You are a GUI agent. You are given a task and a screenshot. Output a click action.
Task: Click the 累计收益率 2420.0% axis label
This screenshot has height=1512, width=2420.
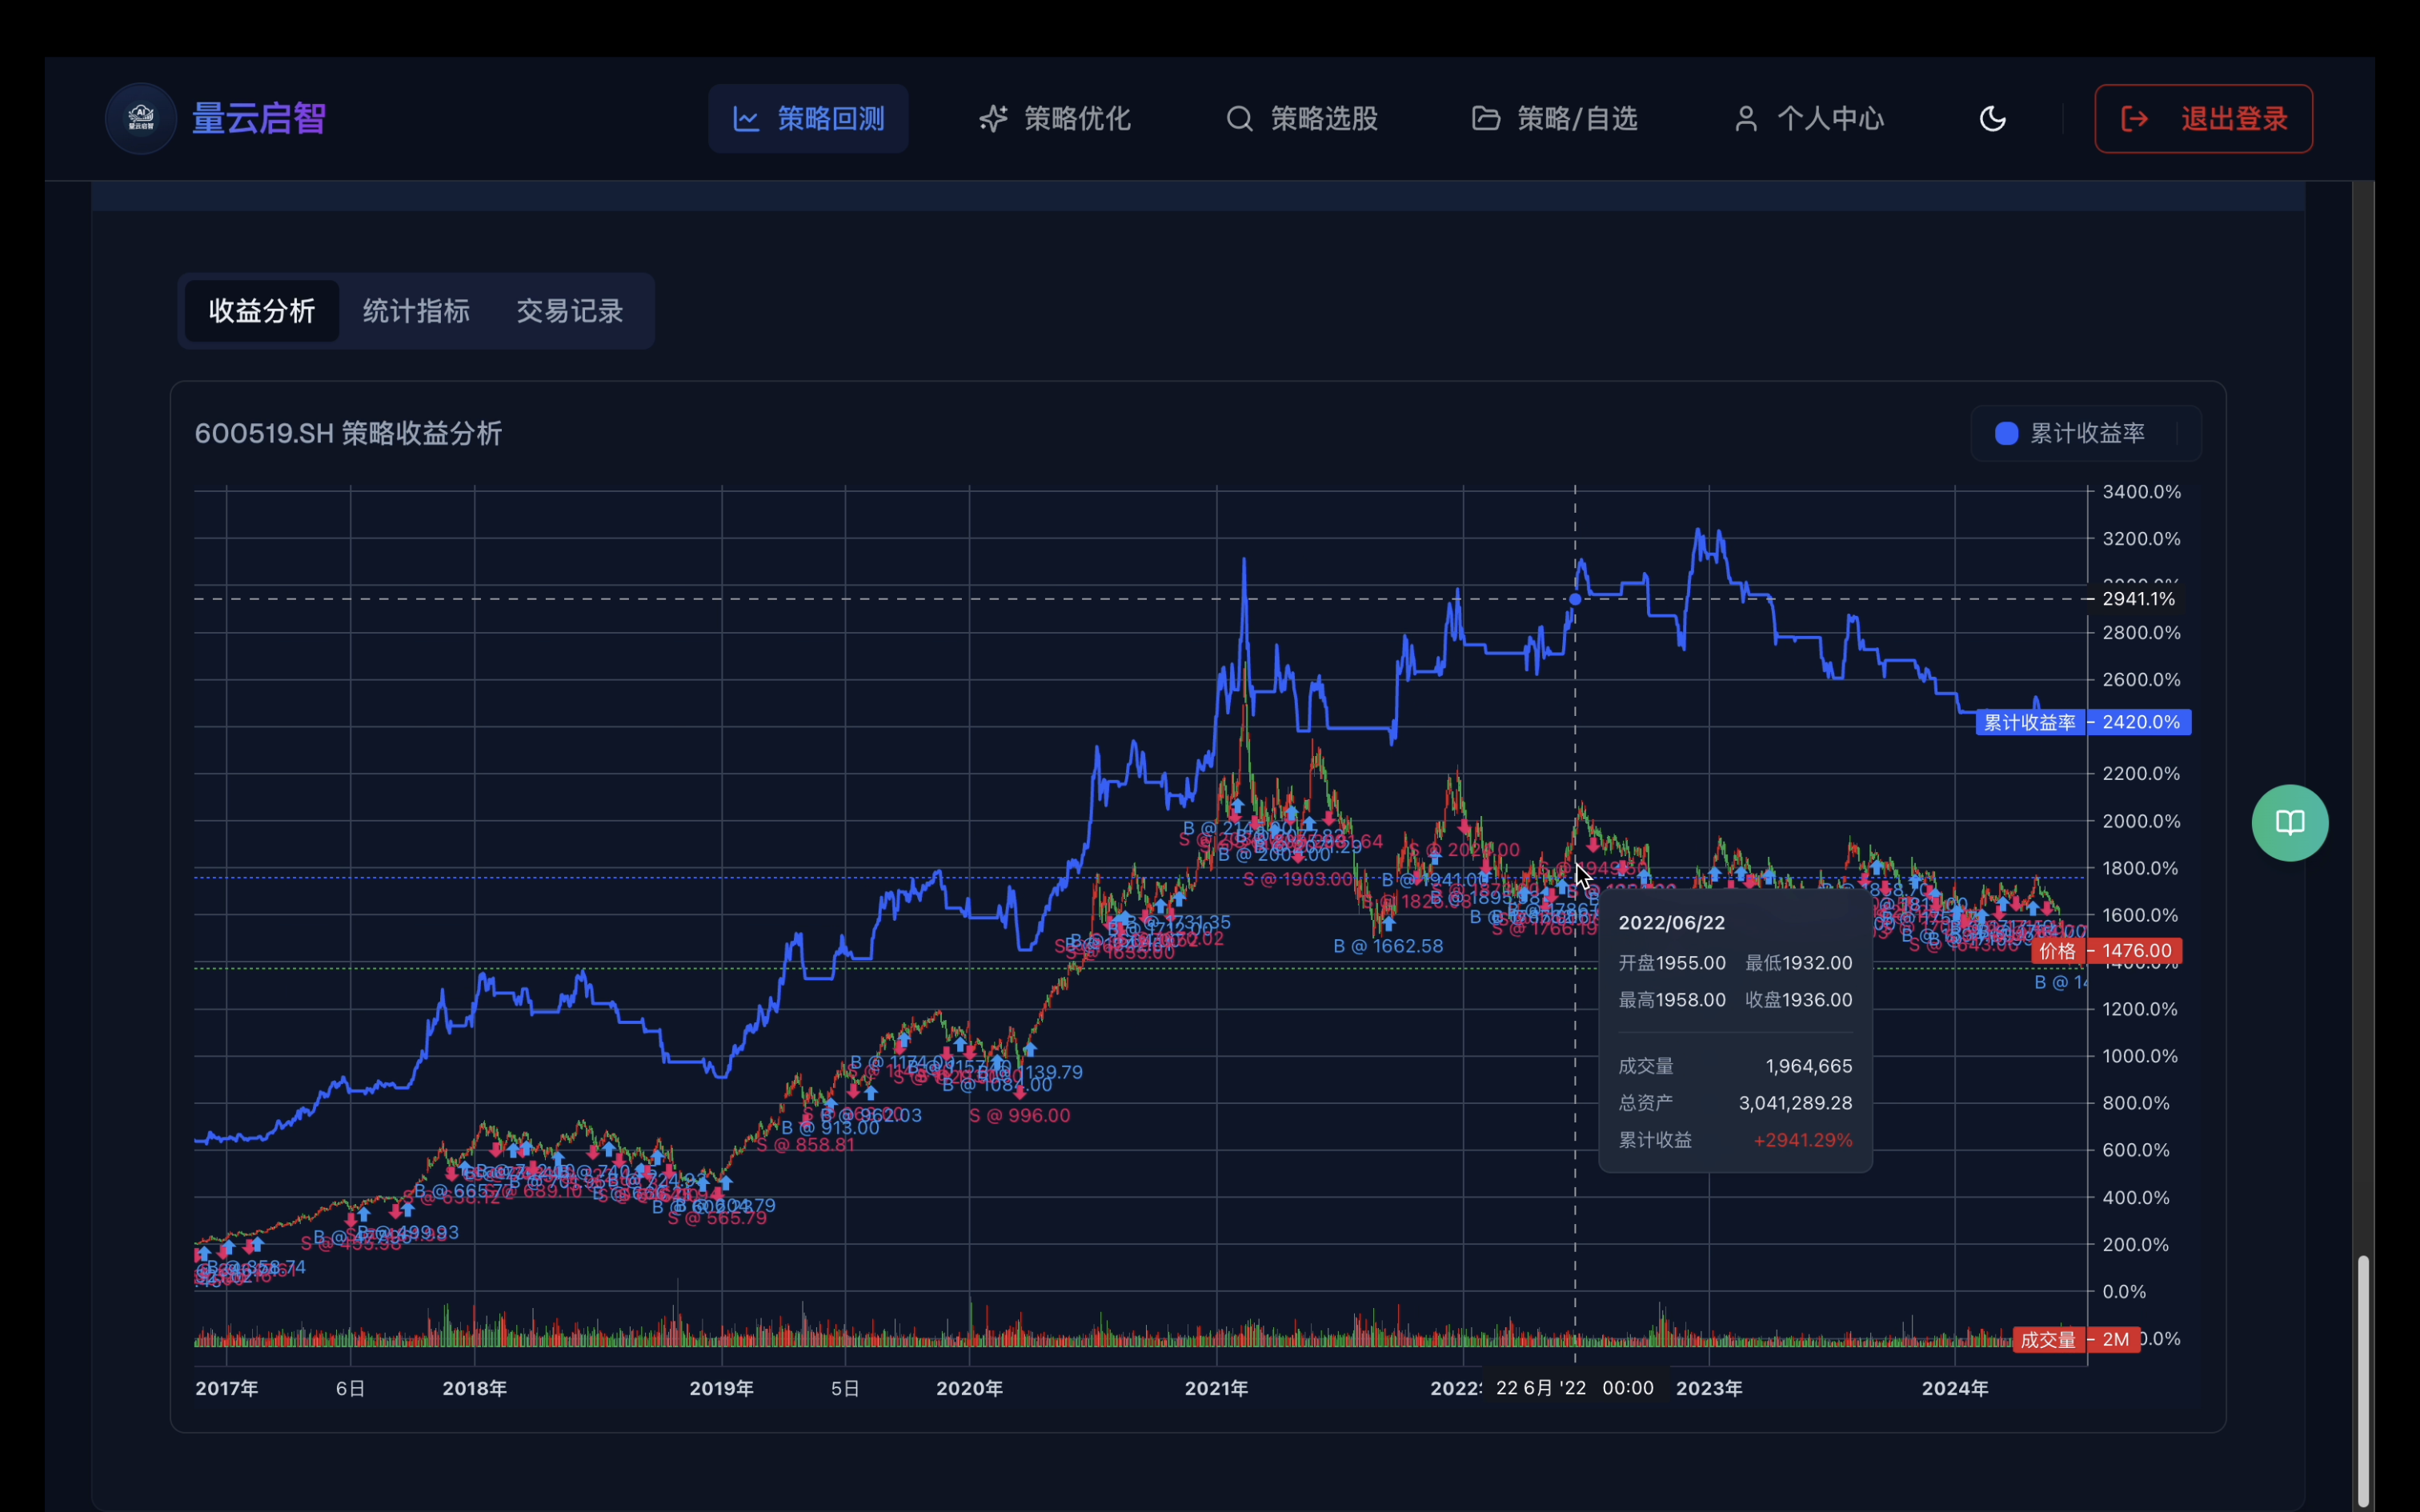(2083, 722)
